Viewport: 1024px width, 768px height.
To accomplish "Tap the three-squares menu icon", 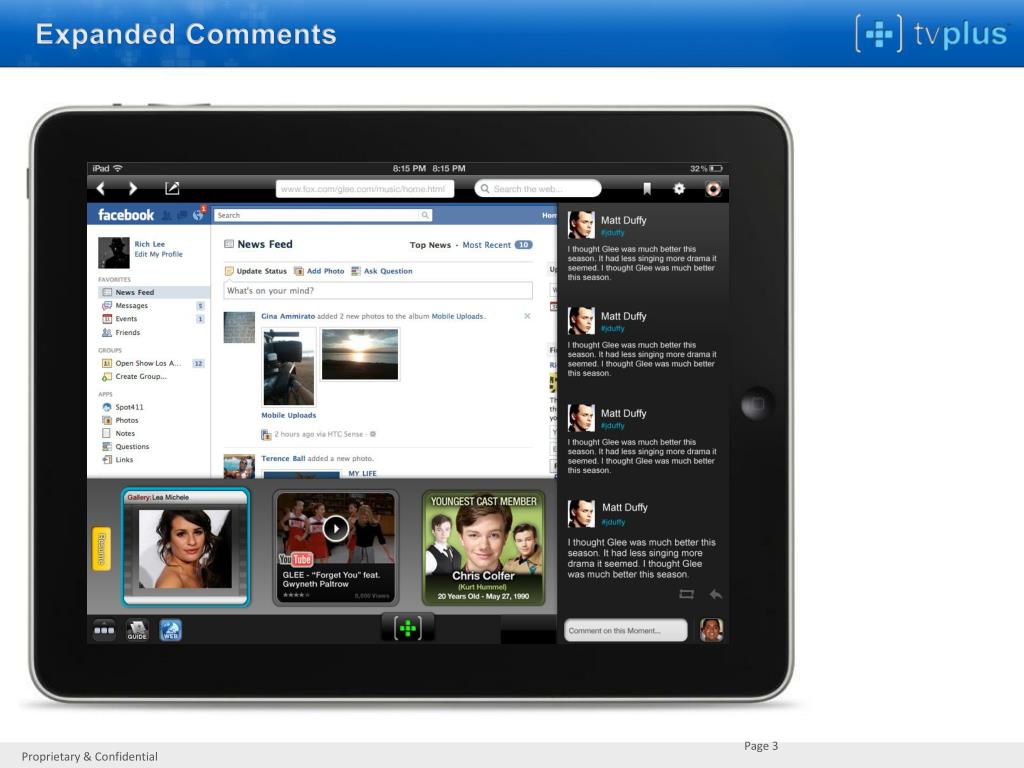I will coord(104,630).
